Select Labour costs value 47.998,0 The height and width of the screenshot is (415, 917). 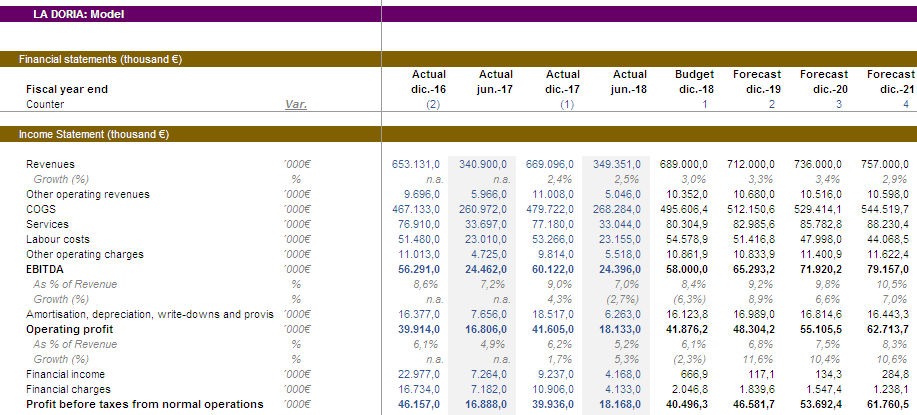coord(821,239)
